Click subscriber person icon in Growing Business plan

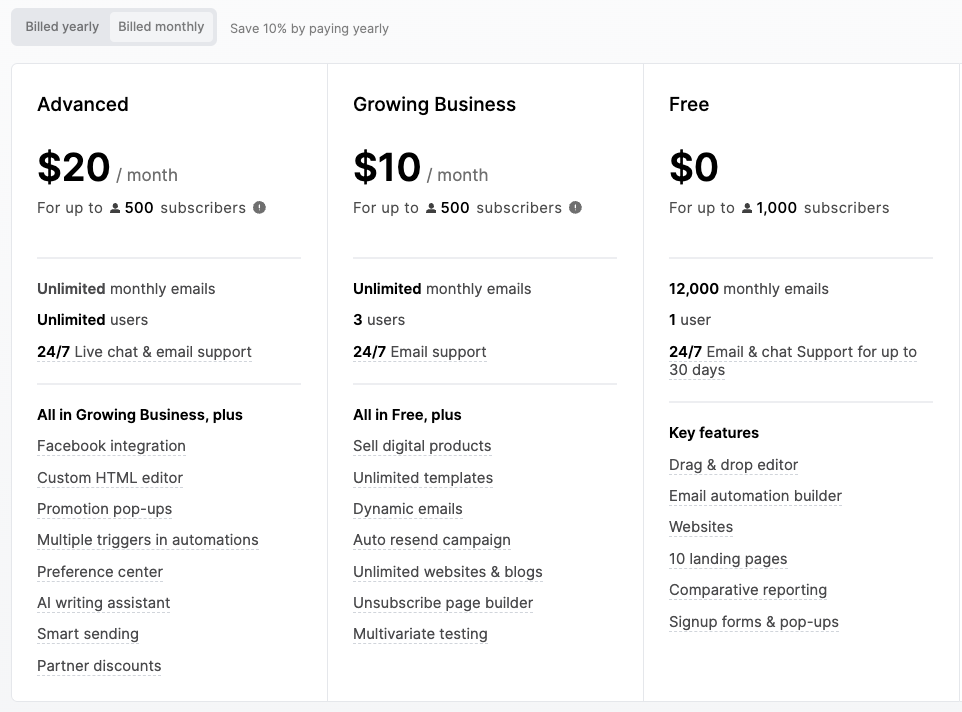[431, 208]
